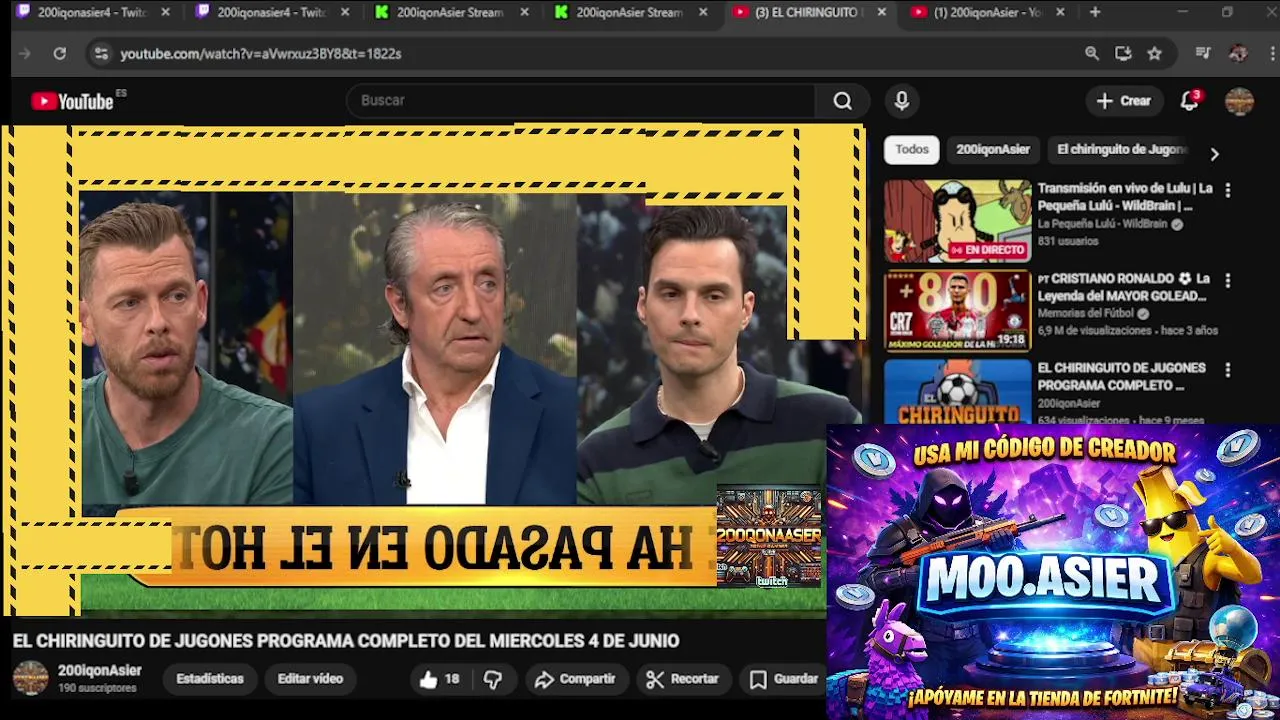Open options for Chiringuito programa completo video
Image resolution: width=1280 pixels, height=720 pixels.
tap(1228, 369)
